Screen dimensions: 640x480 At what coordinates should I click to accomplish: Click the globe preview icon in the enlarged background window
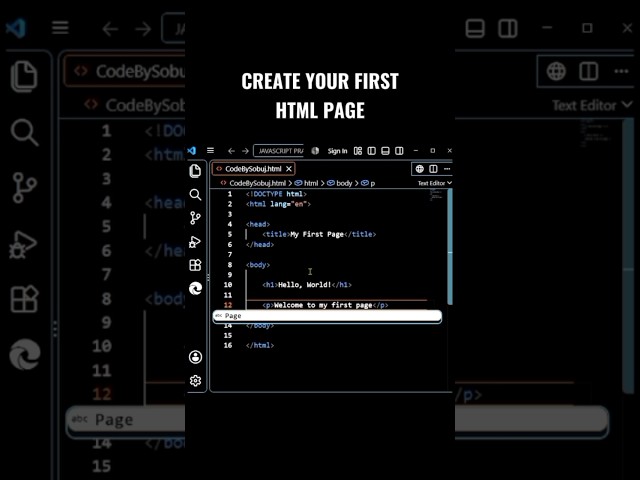[x=556, y=71]
